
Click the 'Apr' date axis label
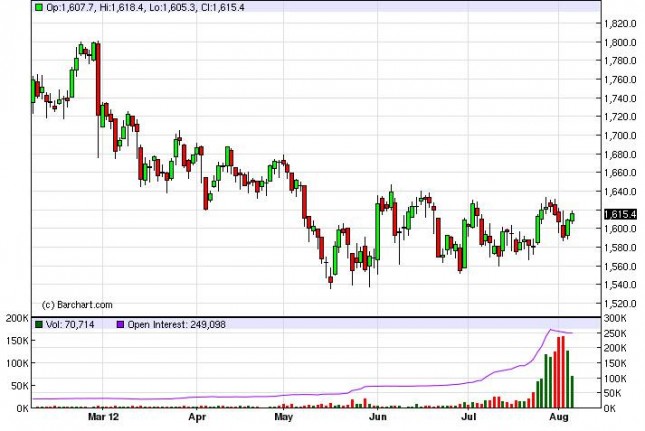point(197,417)
